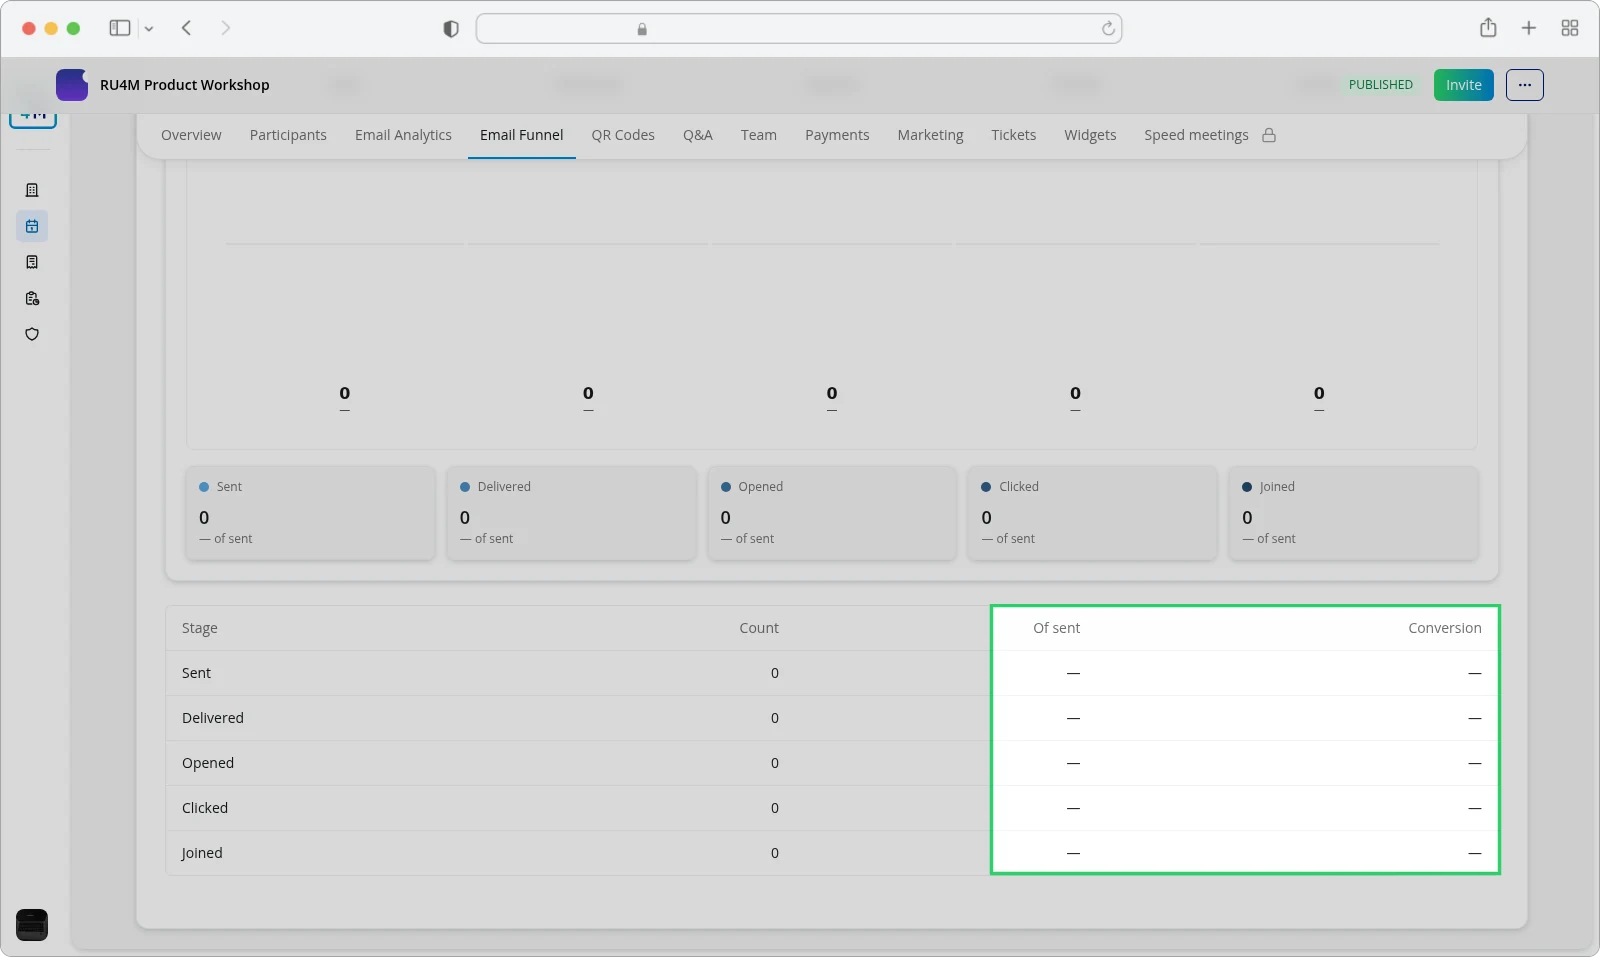This screenshot has height=957, width=1600.
Task: Click the purple app logo
Action: (x=72, y=85)
